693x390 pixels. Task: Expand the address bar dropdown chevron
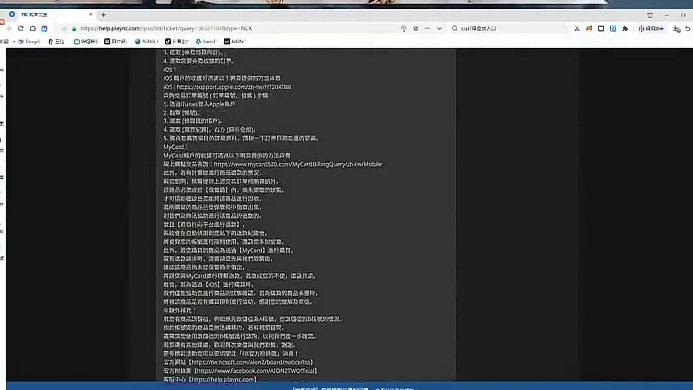point(439,28)
